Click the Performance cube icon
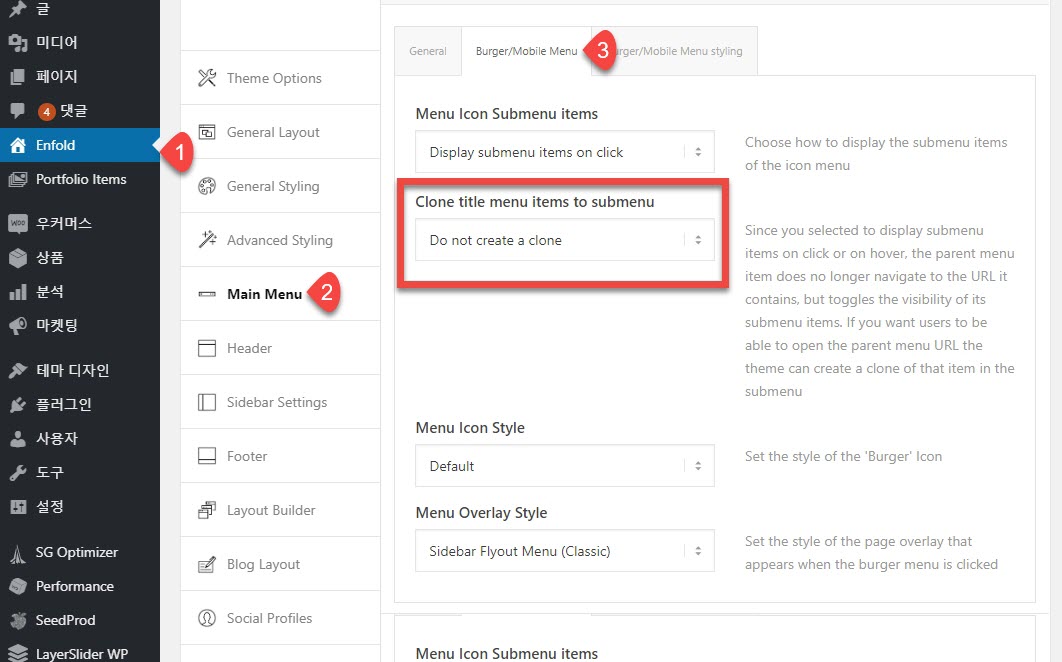1062x662 pixels. [x=18, y=586]
